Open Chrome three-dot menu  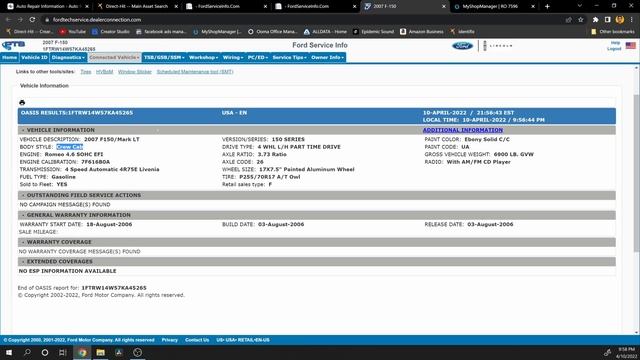(x=631, y=20)
